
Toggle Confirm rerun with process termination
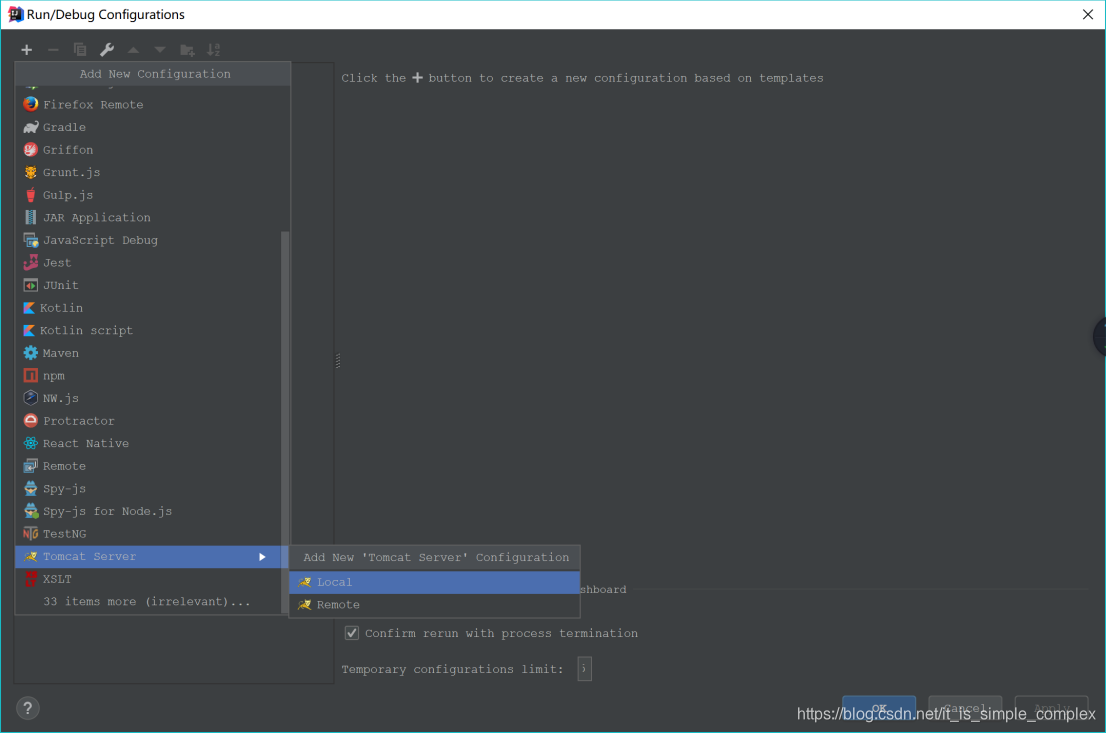[x=351, y=633]
